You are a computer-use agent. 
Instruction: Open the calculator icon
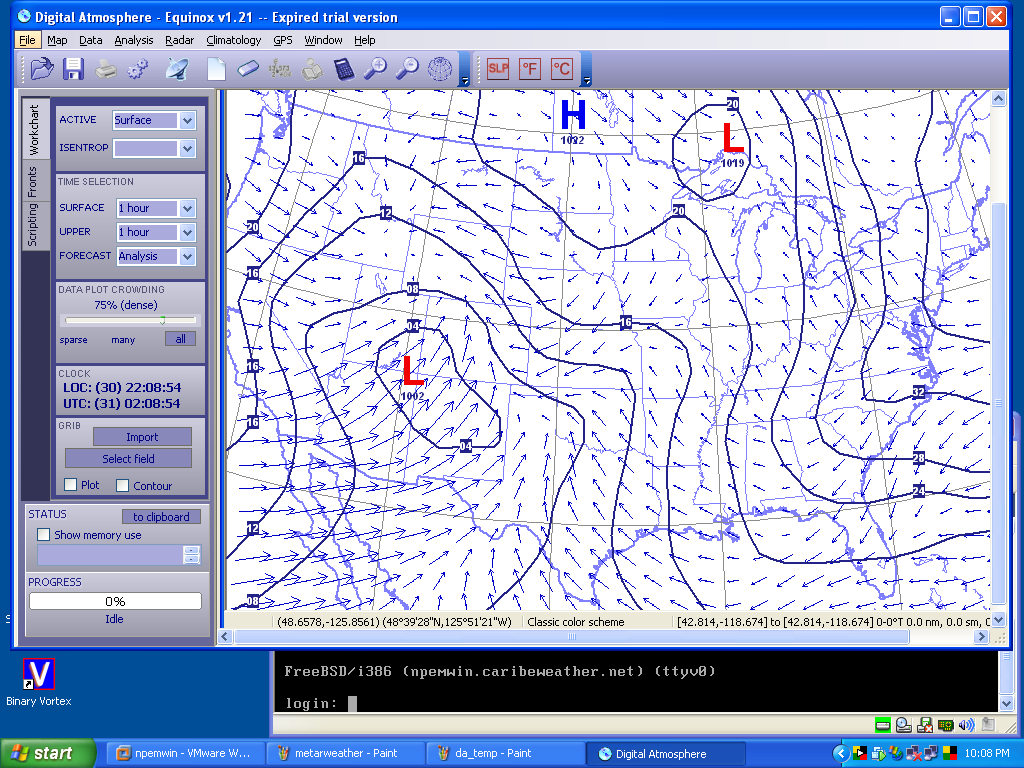point(344,69)
